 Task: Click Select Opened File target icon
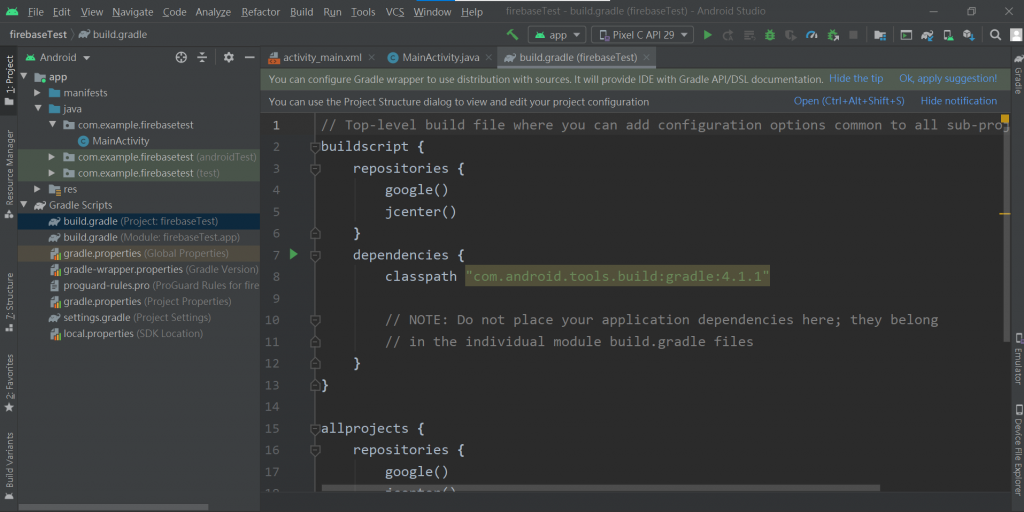[x=182, y=57]
